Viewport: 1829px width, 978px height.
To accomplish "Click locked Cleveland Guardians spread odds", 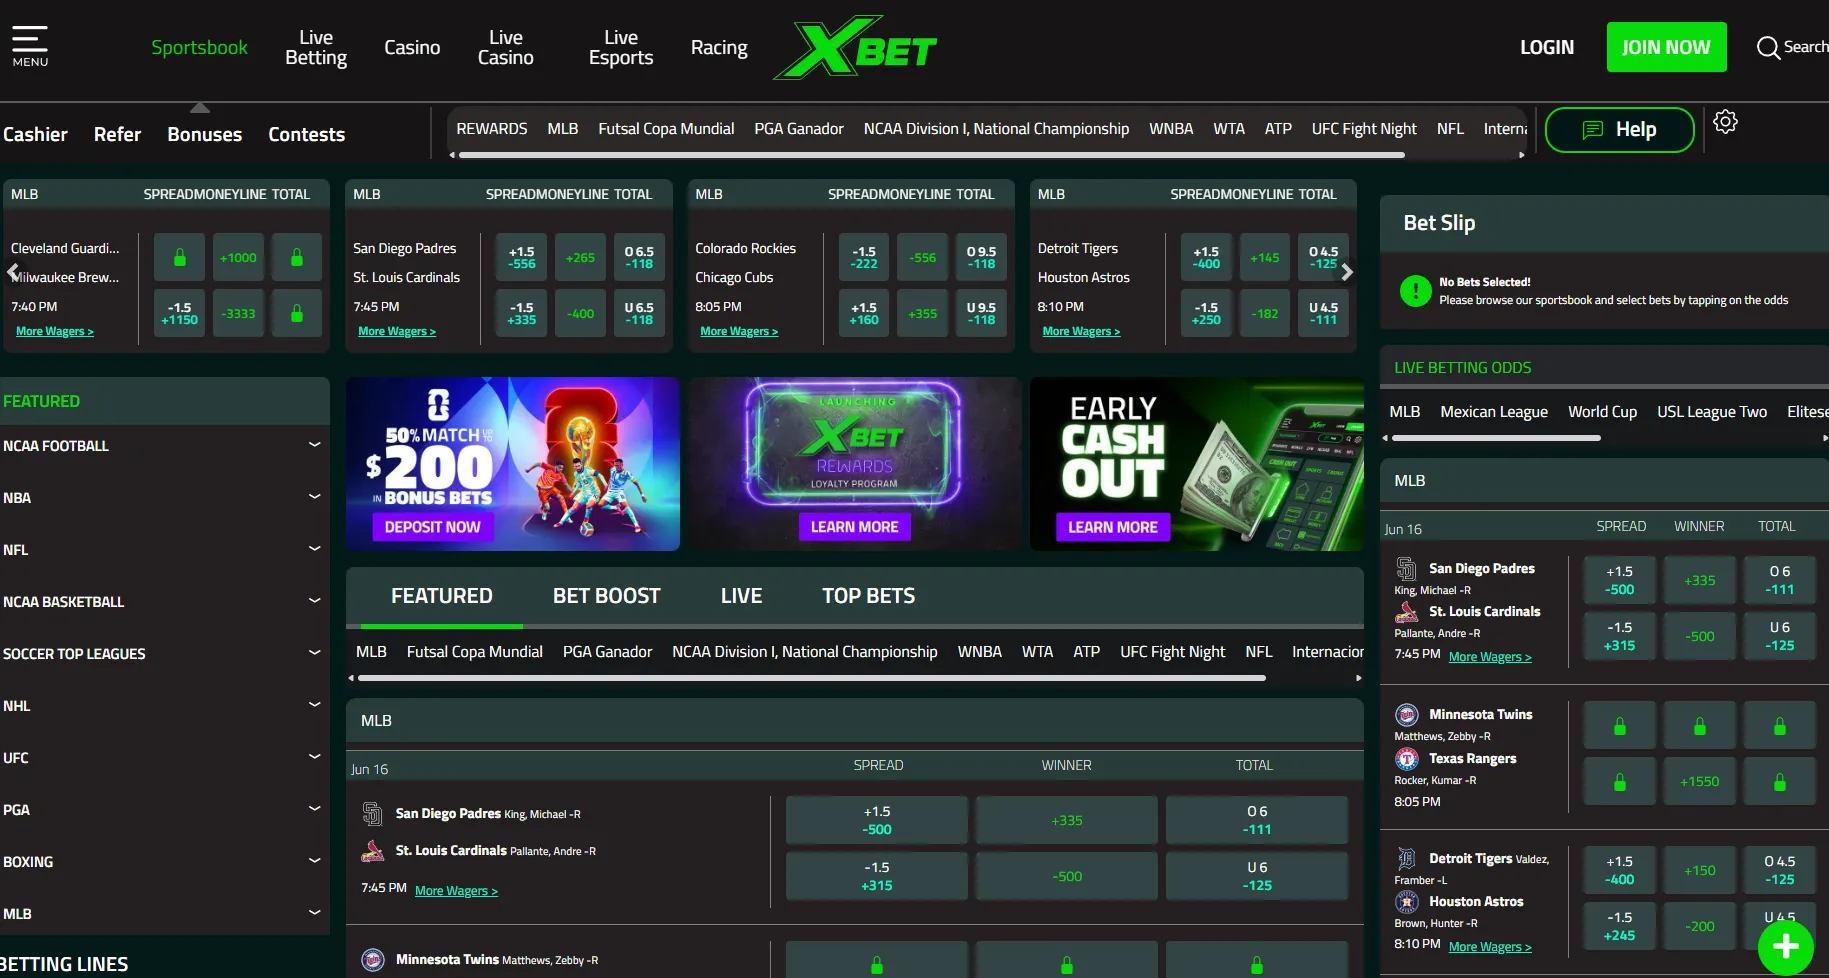I will 180,257.
